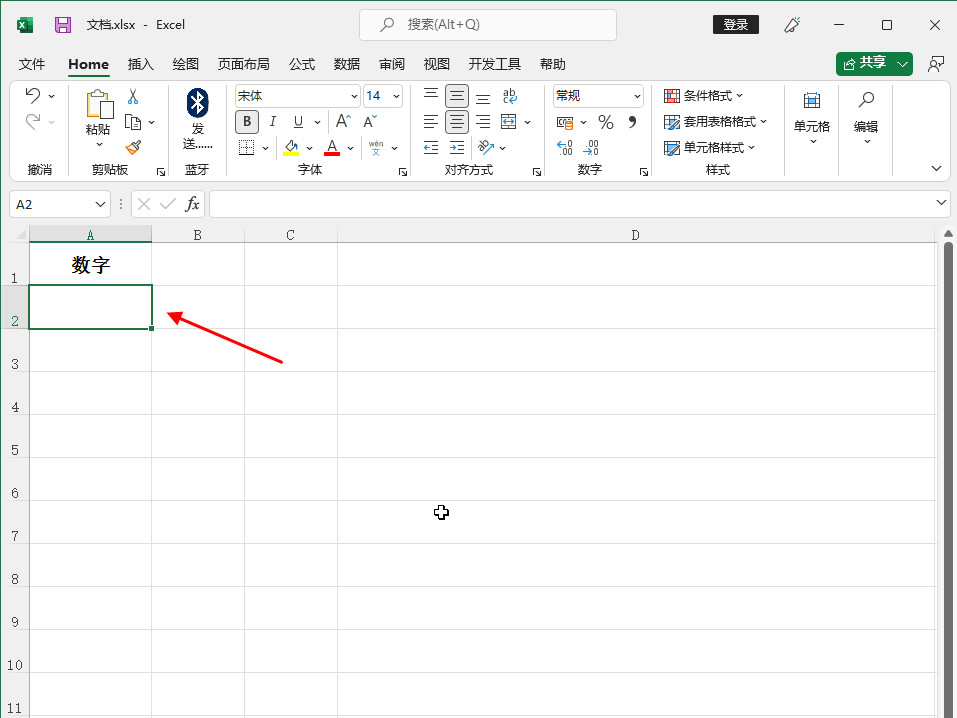This screenshot has width=957, height=718.
Task: Apply the yellow fill color
Action: [291, 147]
